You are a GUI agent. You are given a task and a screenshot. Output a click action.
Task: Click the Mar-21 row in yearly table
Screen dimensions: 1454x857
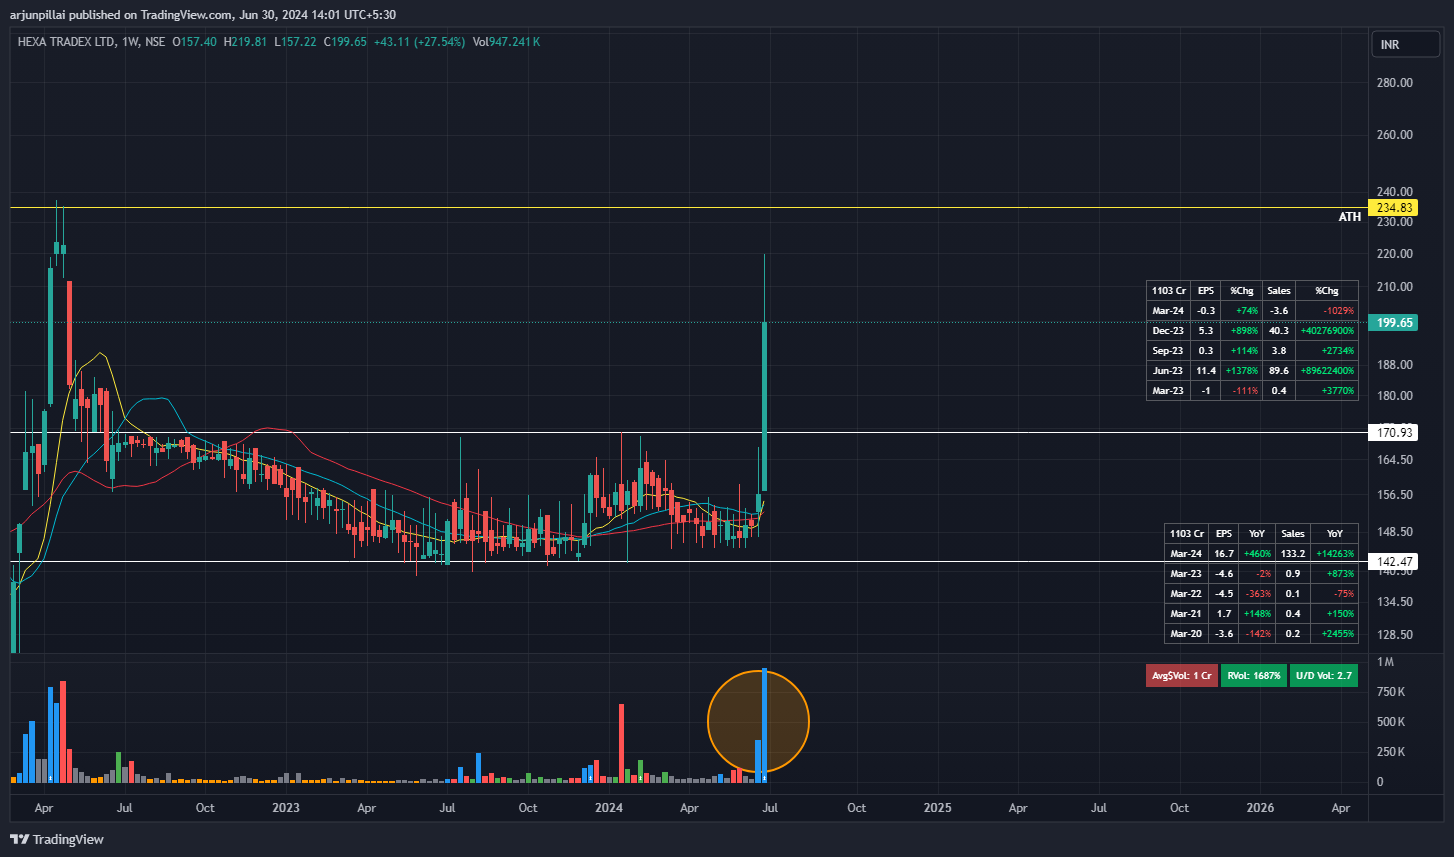1262,613
